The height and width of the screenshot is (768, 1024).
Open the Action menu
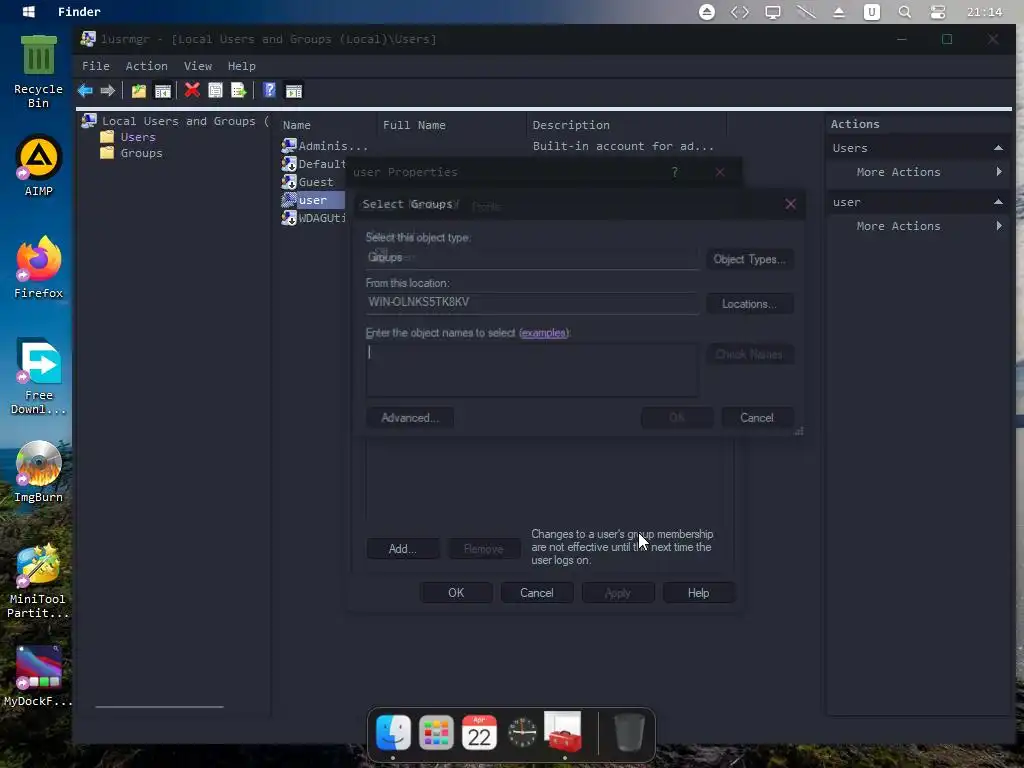(x=146, y=66)
